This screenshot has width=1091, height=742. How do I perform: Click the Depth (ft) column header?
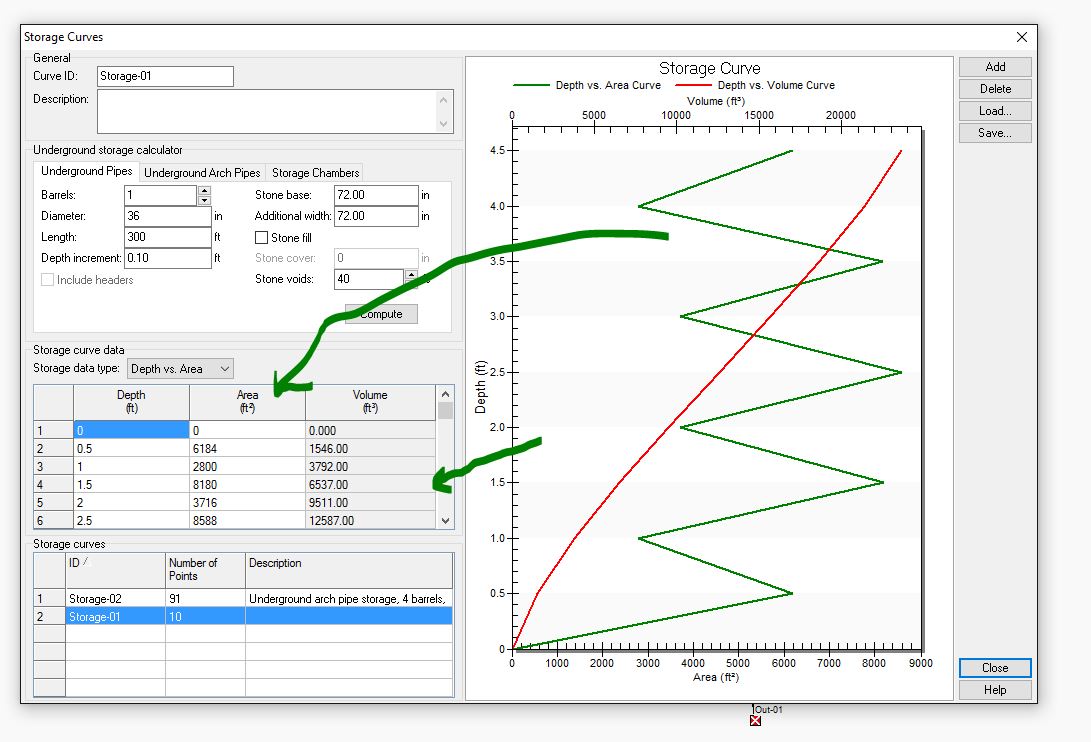tap(132, 402)
